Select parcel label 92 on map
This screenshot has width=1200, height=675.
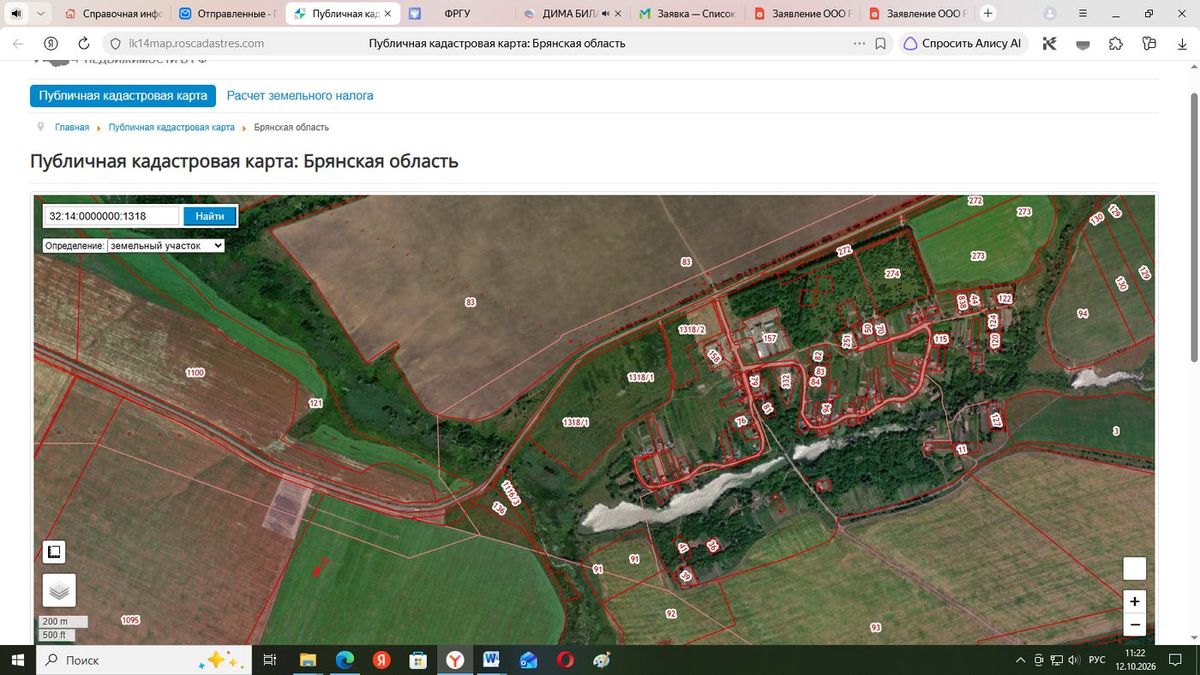coord(671,612)
